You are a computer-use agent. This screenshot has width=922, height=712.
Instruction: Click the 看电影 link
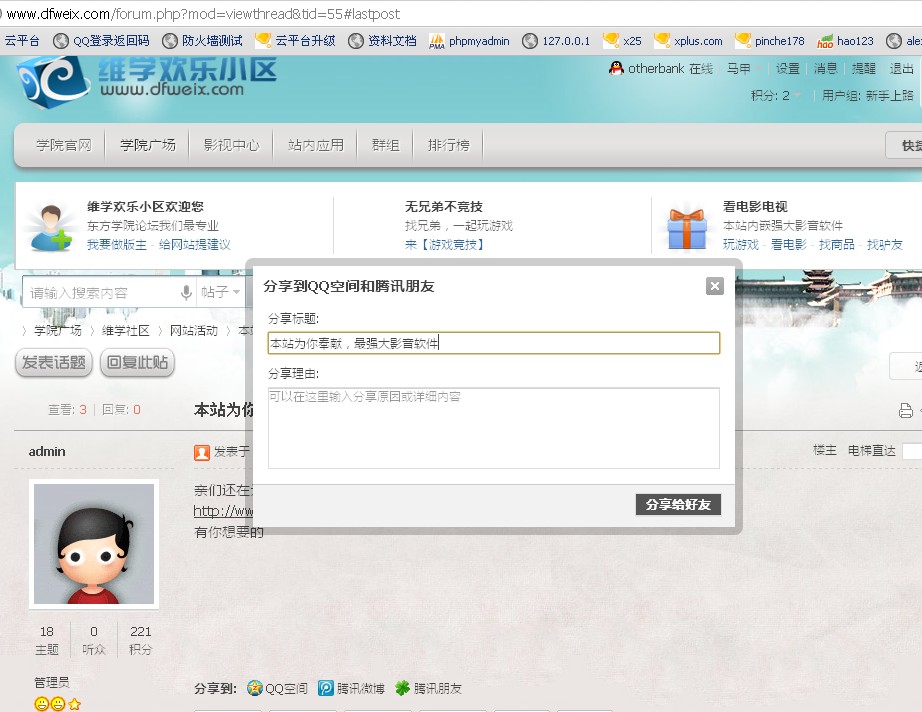[789, 245]
